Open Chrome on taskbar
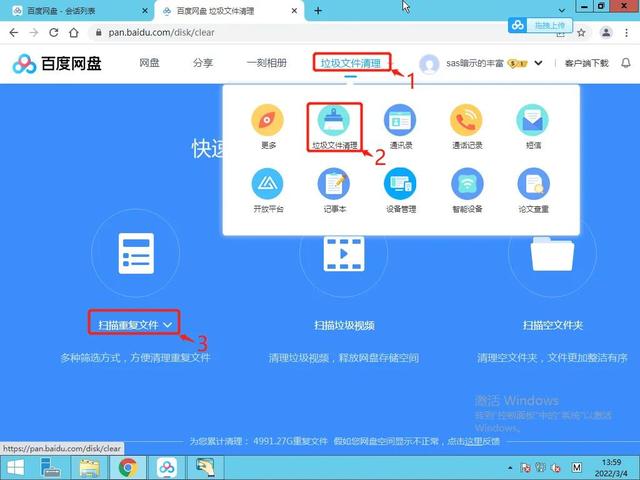Viewport: 640px width, 480px height. (128, 468)
